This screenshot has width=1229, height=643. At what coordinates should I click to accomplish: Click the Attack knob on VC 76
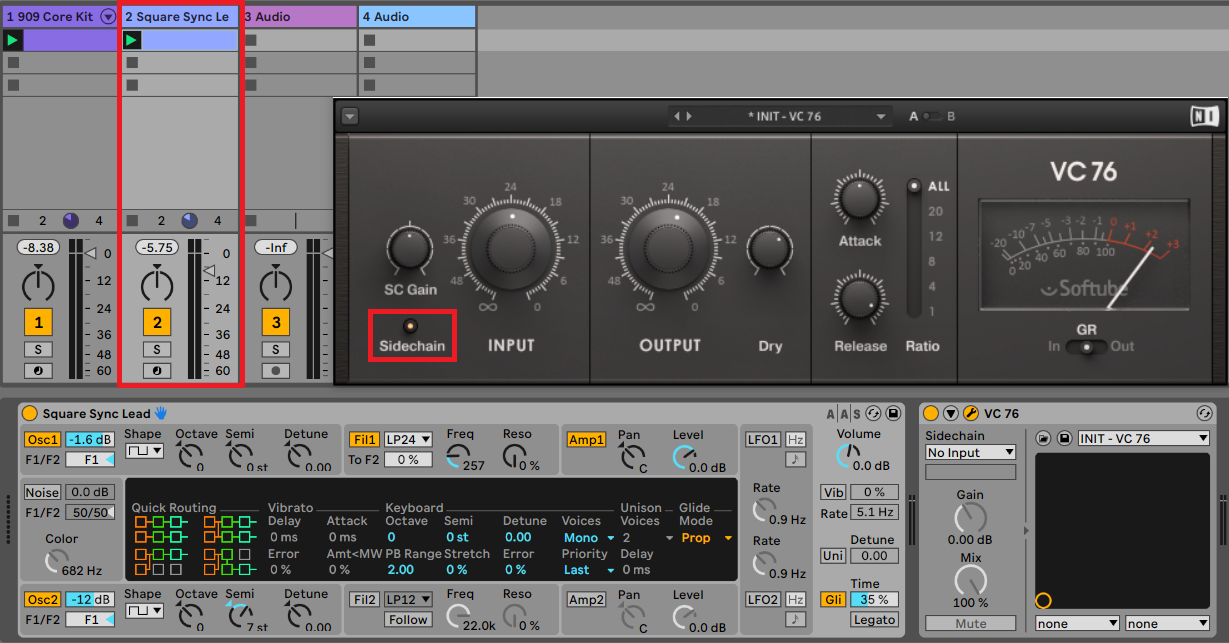click(859, 197)
